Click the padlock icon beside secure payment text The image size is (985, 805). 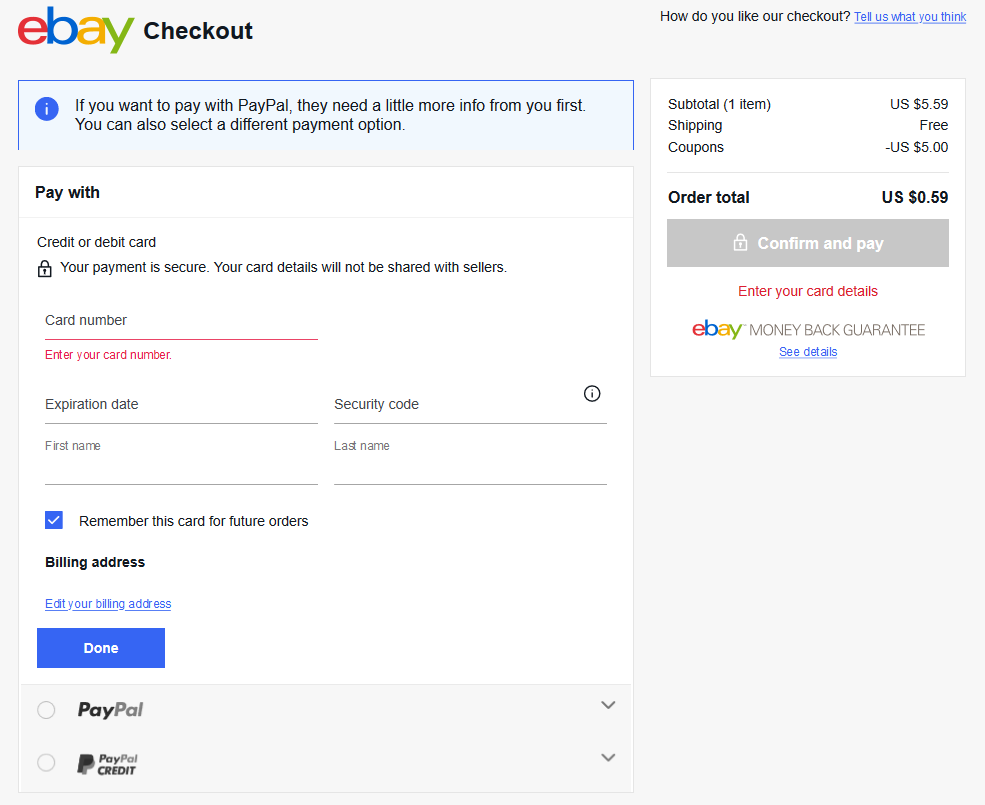(45, 269)
